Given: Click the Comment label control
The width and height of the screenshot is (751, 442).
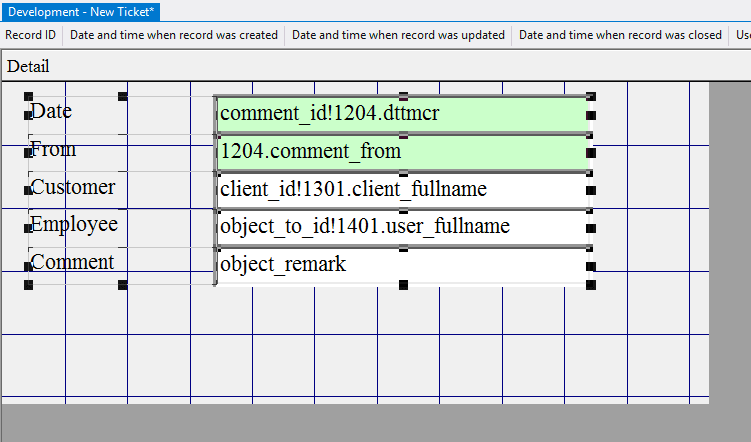Looking at the screenshot, I should point(72,262).
